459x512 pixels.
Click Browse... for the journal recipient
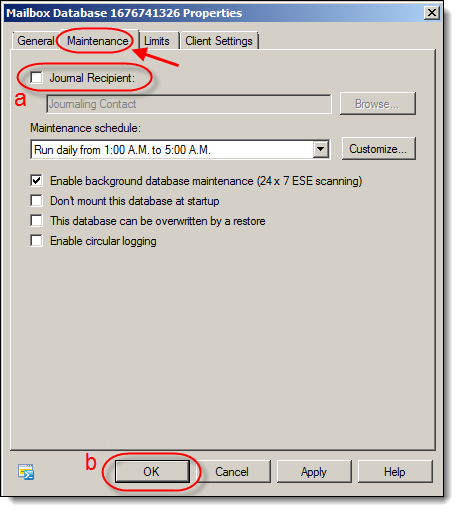(377, 104)
